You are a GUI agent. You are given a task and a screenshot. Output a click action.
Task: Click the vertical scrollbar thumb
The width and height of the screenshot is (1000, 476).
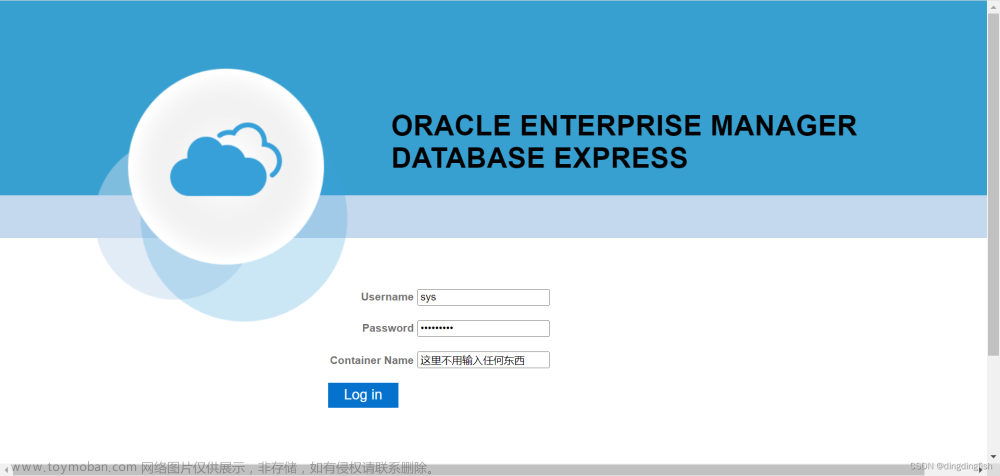(993, 184)
